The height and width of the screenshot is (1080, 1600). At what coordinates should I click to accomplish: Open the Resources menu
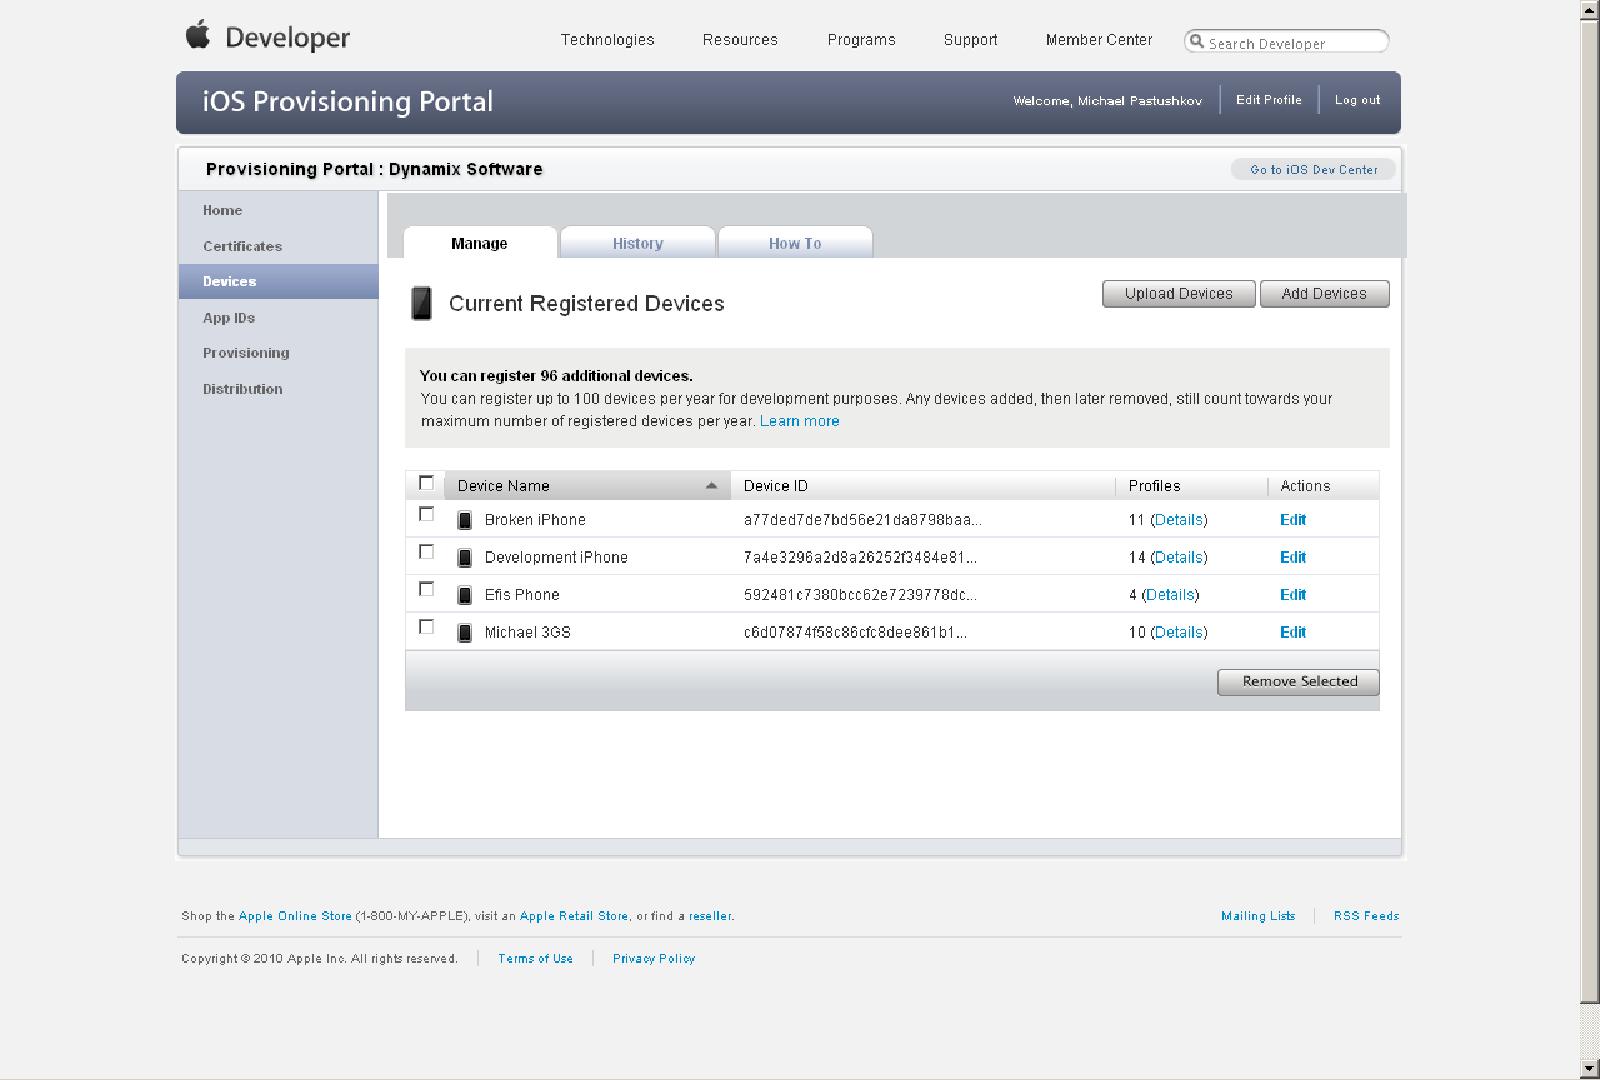740,40
